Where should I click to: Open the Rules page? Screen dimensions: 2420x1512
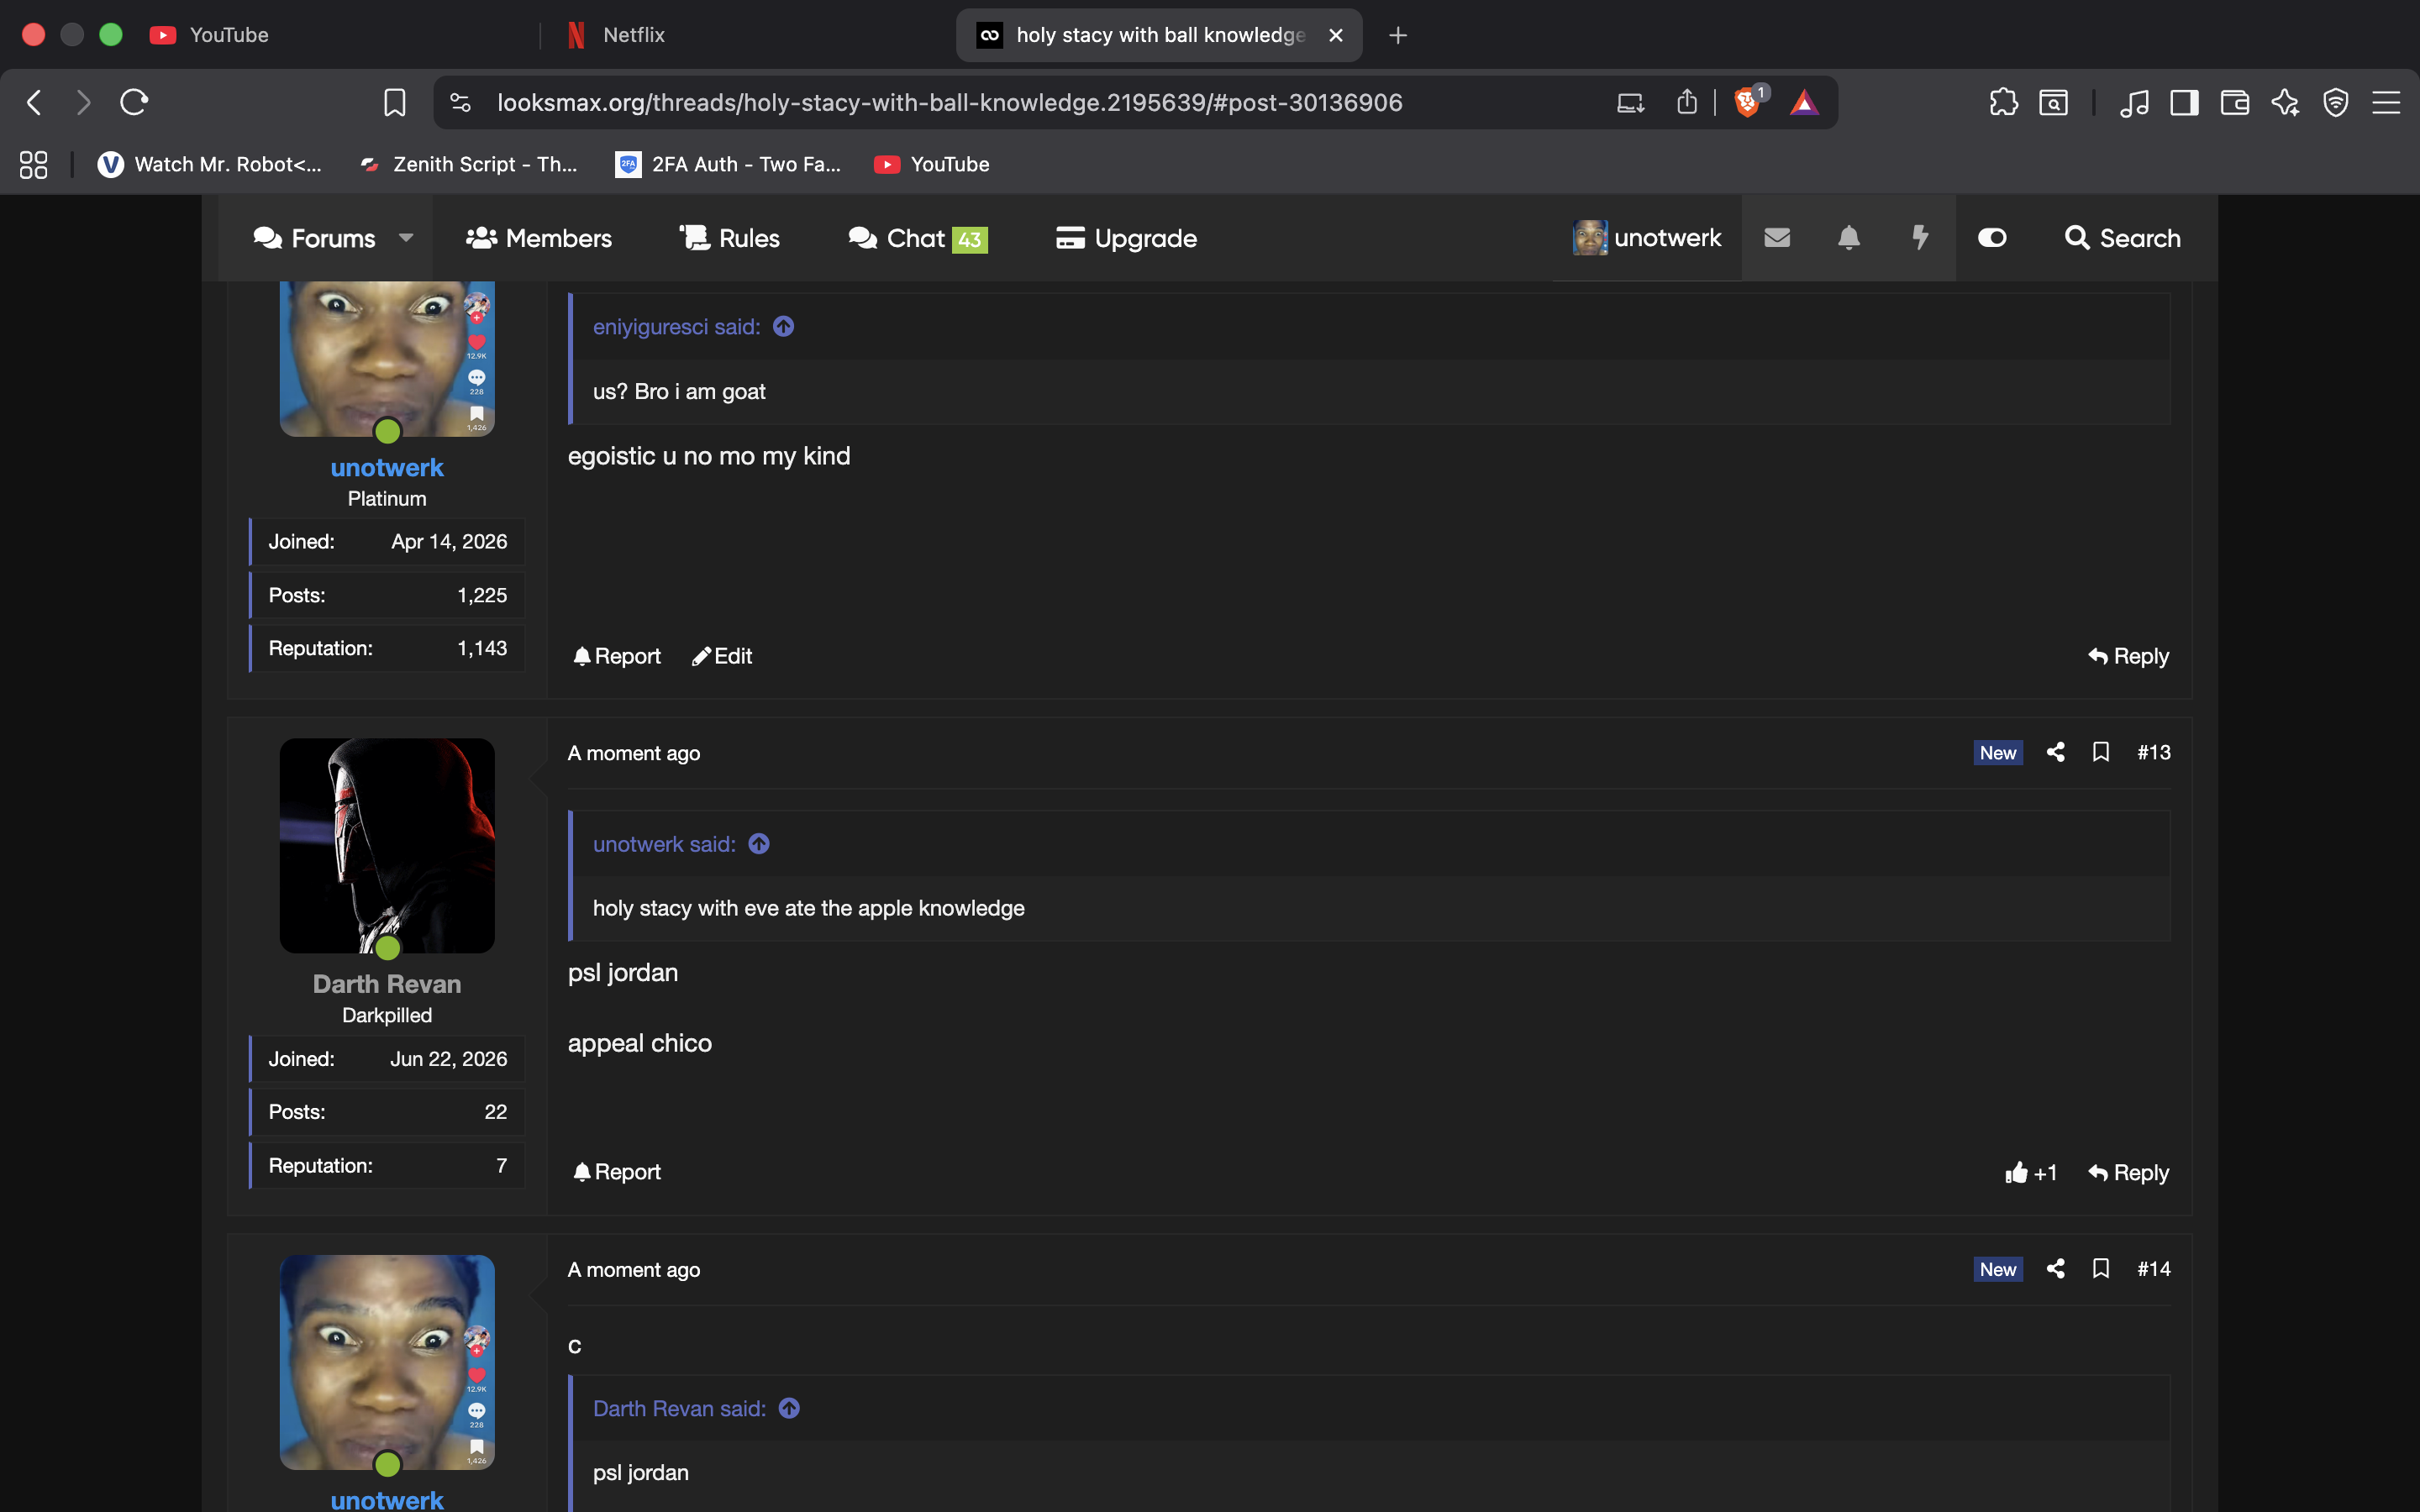tap(730, 238)
